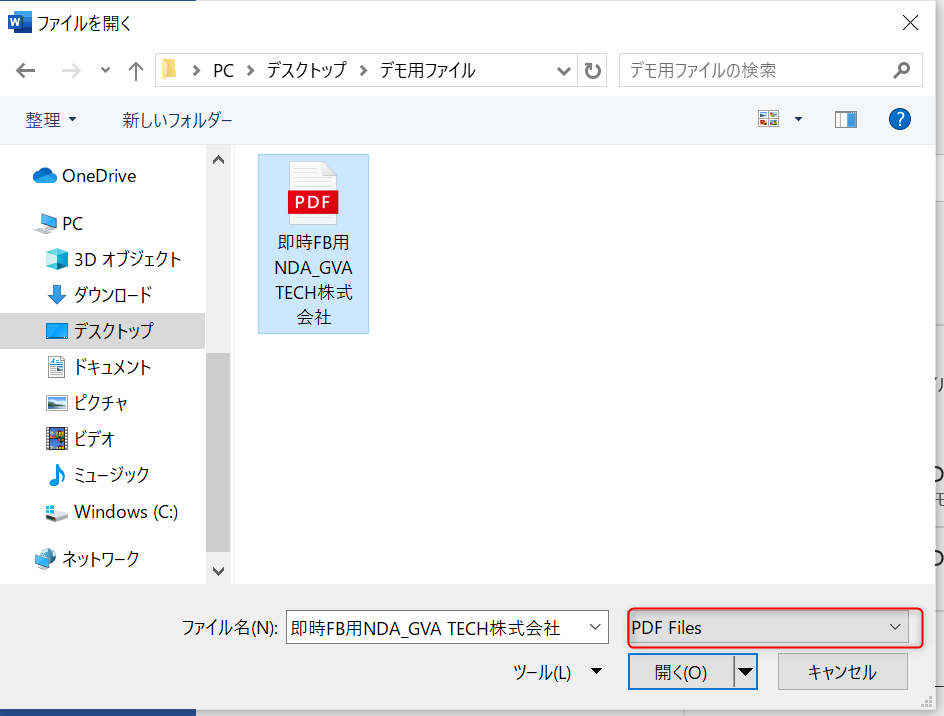Screen dimensions: 944x716
Task: Select Windows (C:) drive in sidebar
Action: click(x=125, y=512)
